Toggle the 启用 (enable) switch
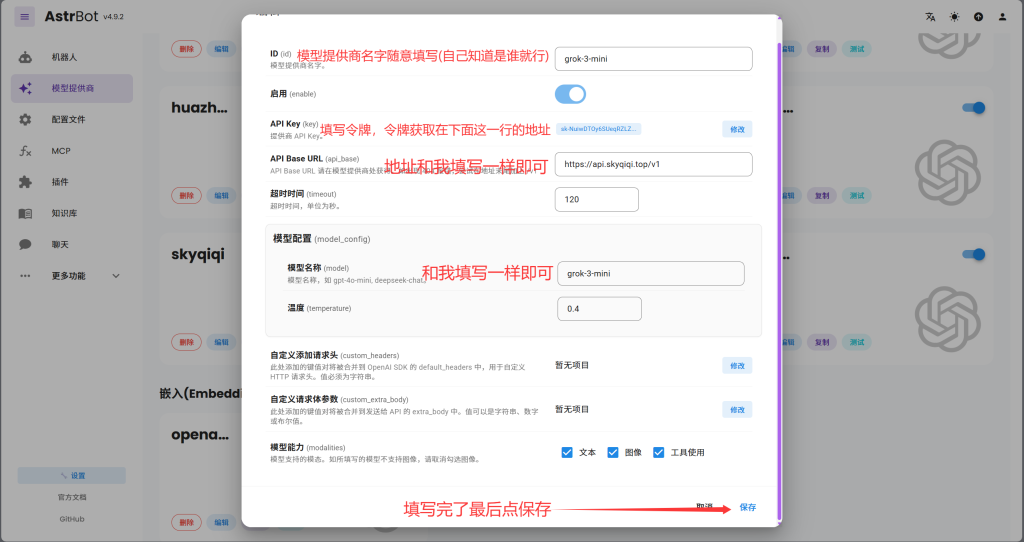The height and width of the screenshot is (542, 1024). click(570, 94)
